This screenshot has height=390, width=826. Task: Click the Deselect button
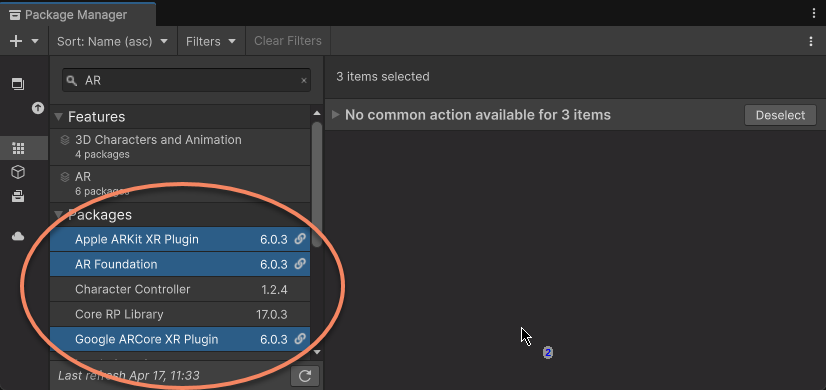coord(780,115)
